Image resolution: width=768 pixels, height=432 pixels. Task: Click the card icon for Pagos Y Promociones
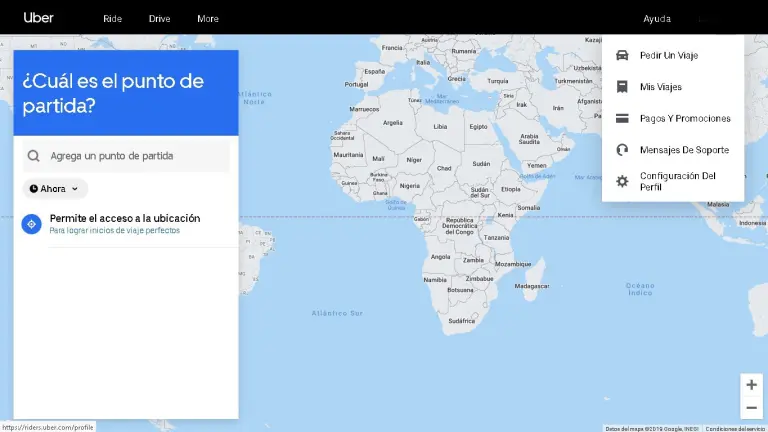click(622, 118)
